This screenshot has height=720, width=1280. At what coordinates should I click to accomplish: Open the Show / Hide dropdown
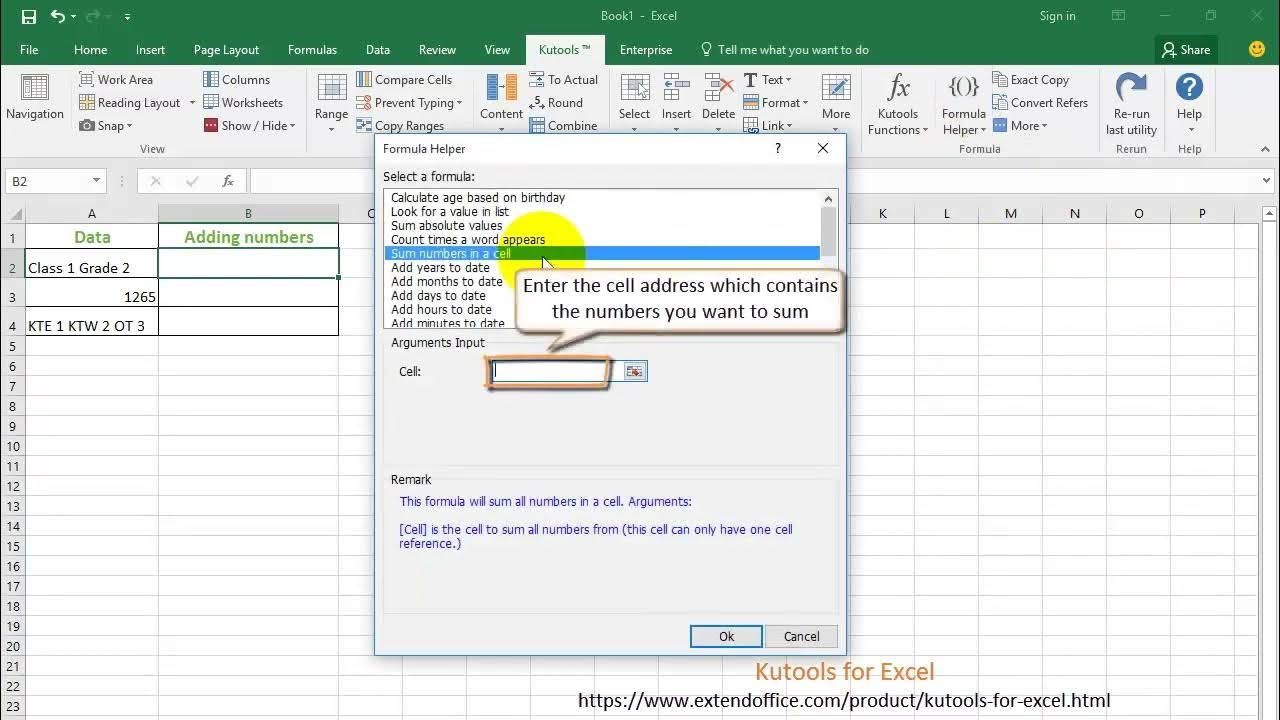tap(250, 125)
